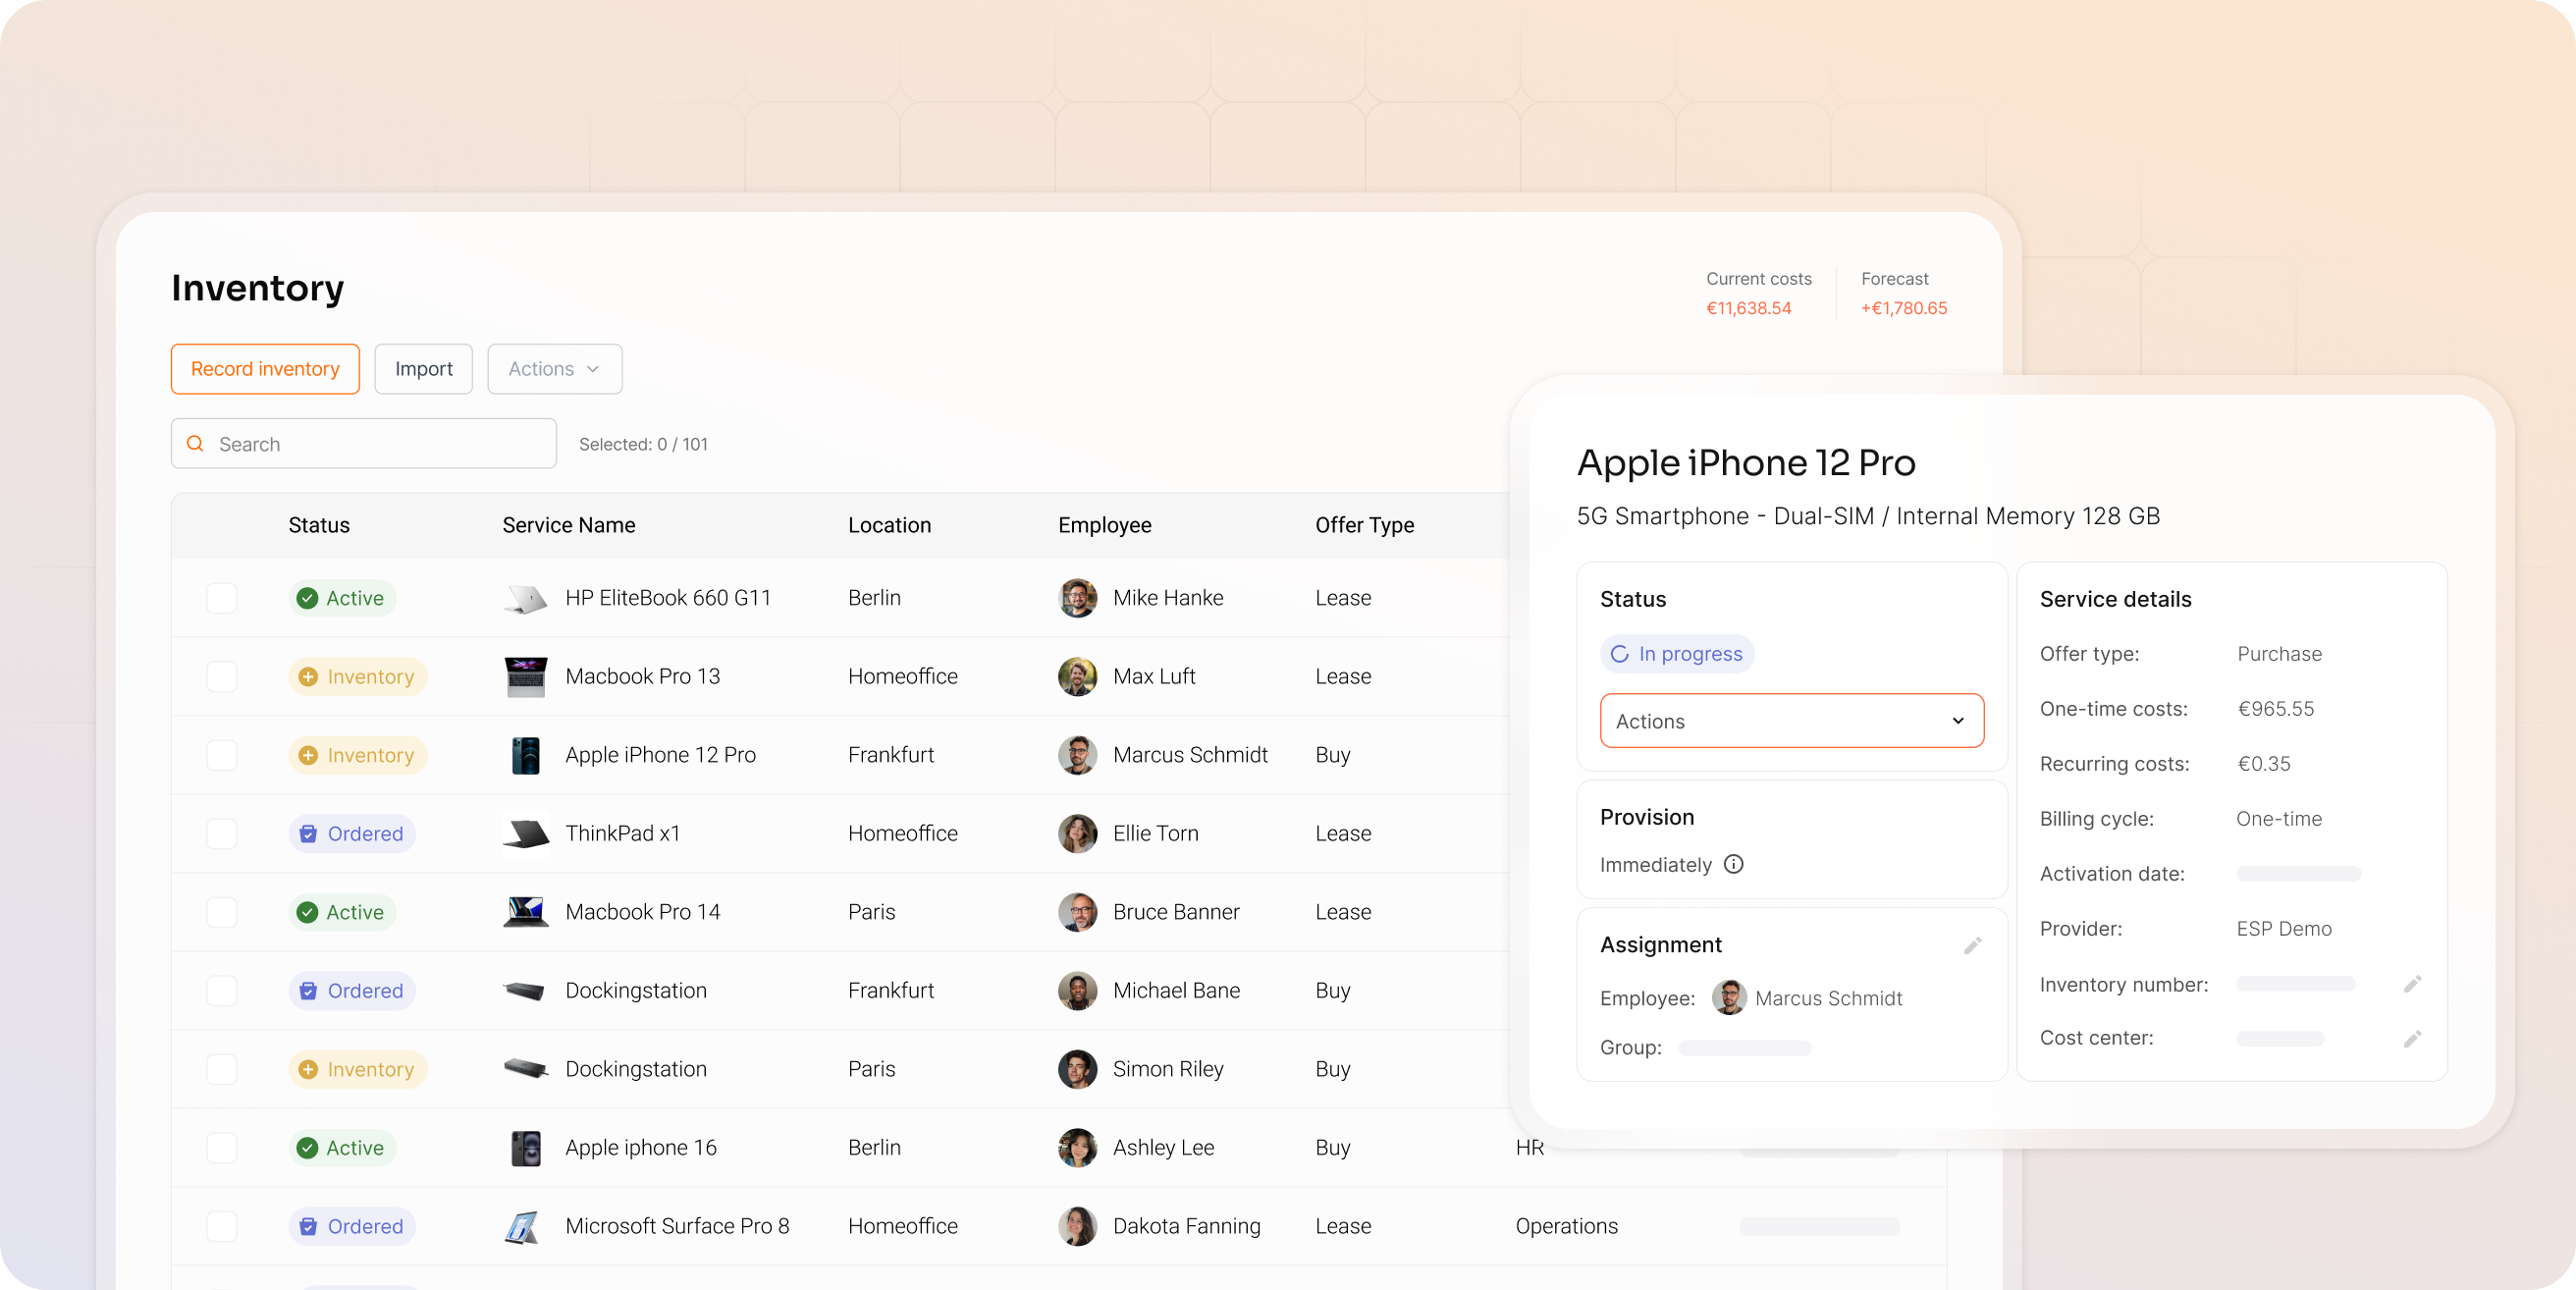The height and width of the screenshot is (1290, 2576).
Task: Click the Recurring costs value €0.35
Action: [x=2264, y=764]
